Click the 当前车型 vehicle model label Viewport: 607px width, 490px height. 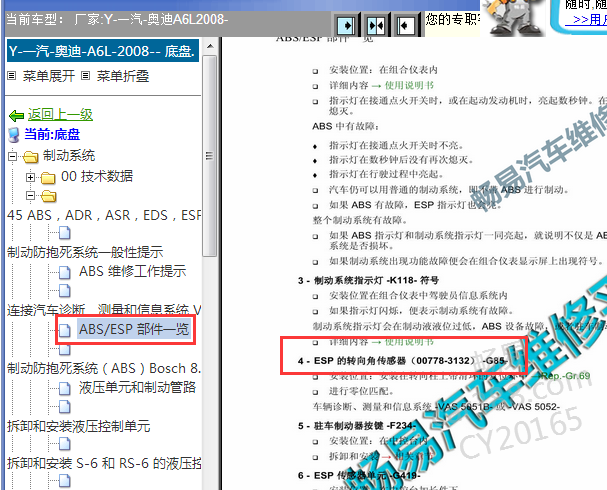(x=117, y=19)
